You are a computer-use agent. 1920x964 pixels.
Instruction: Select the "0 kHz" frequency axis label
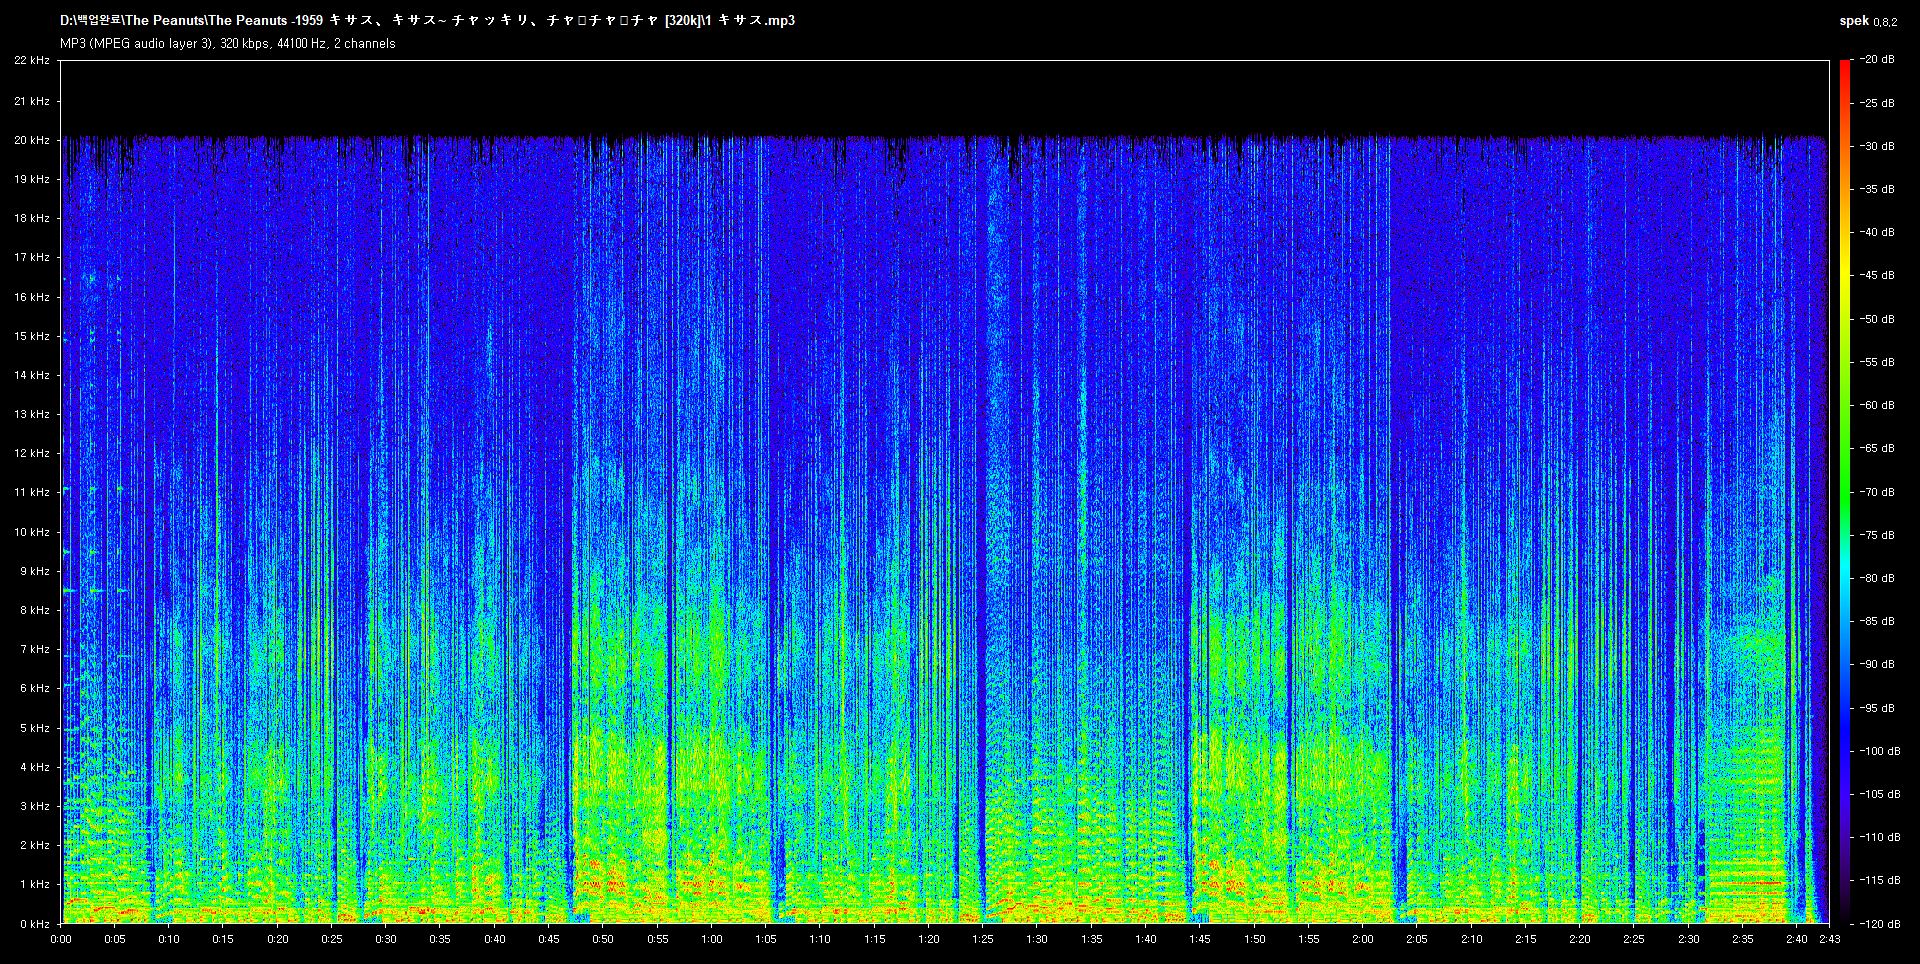coord(35,924)
